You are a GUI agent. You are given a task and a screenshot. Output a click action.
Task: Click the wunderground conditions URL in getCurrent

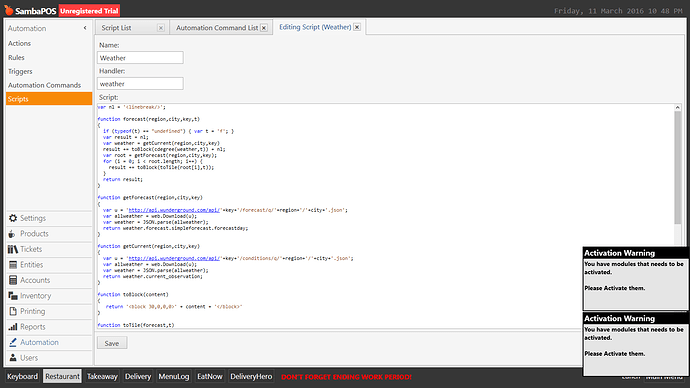(174, 259)
